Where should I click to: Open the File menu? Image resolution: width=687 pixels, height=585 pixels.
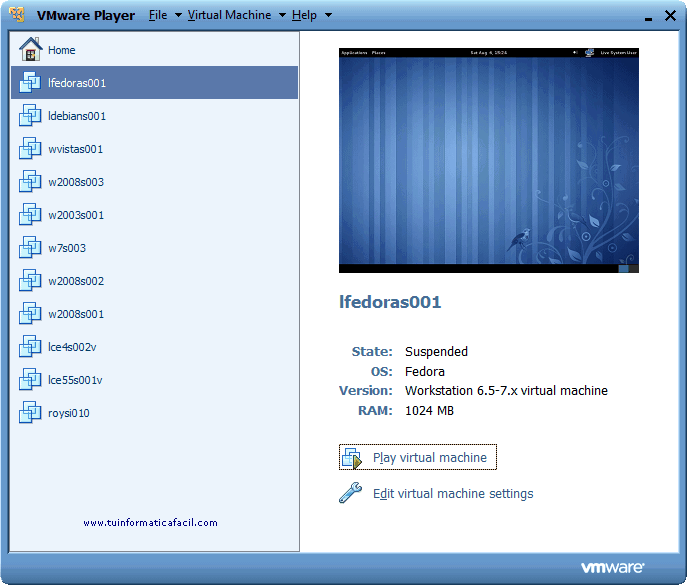tap(158, 15)
